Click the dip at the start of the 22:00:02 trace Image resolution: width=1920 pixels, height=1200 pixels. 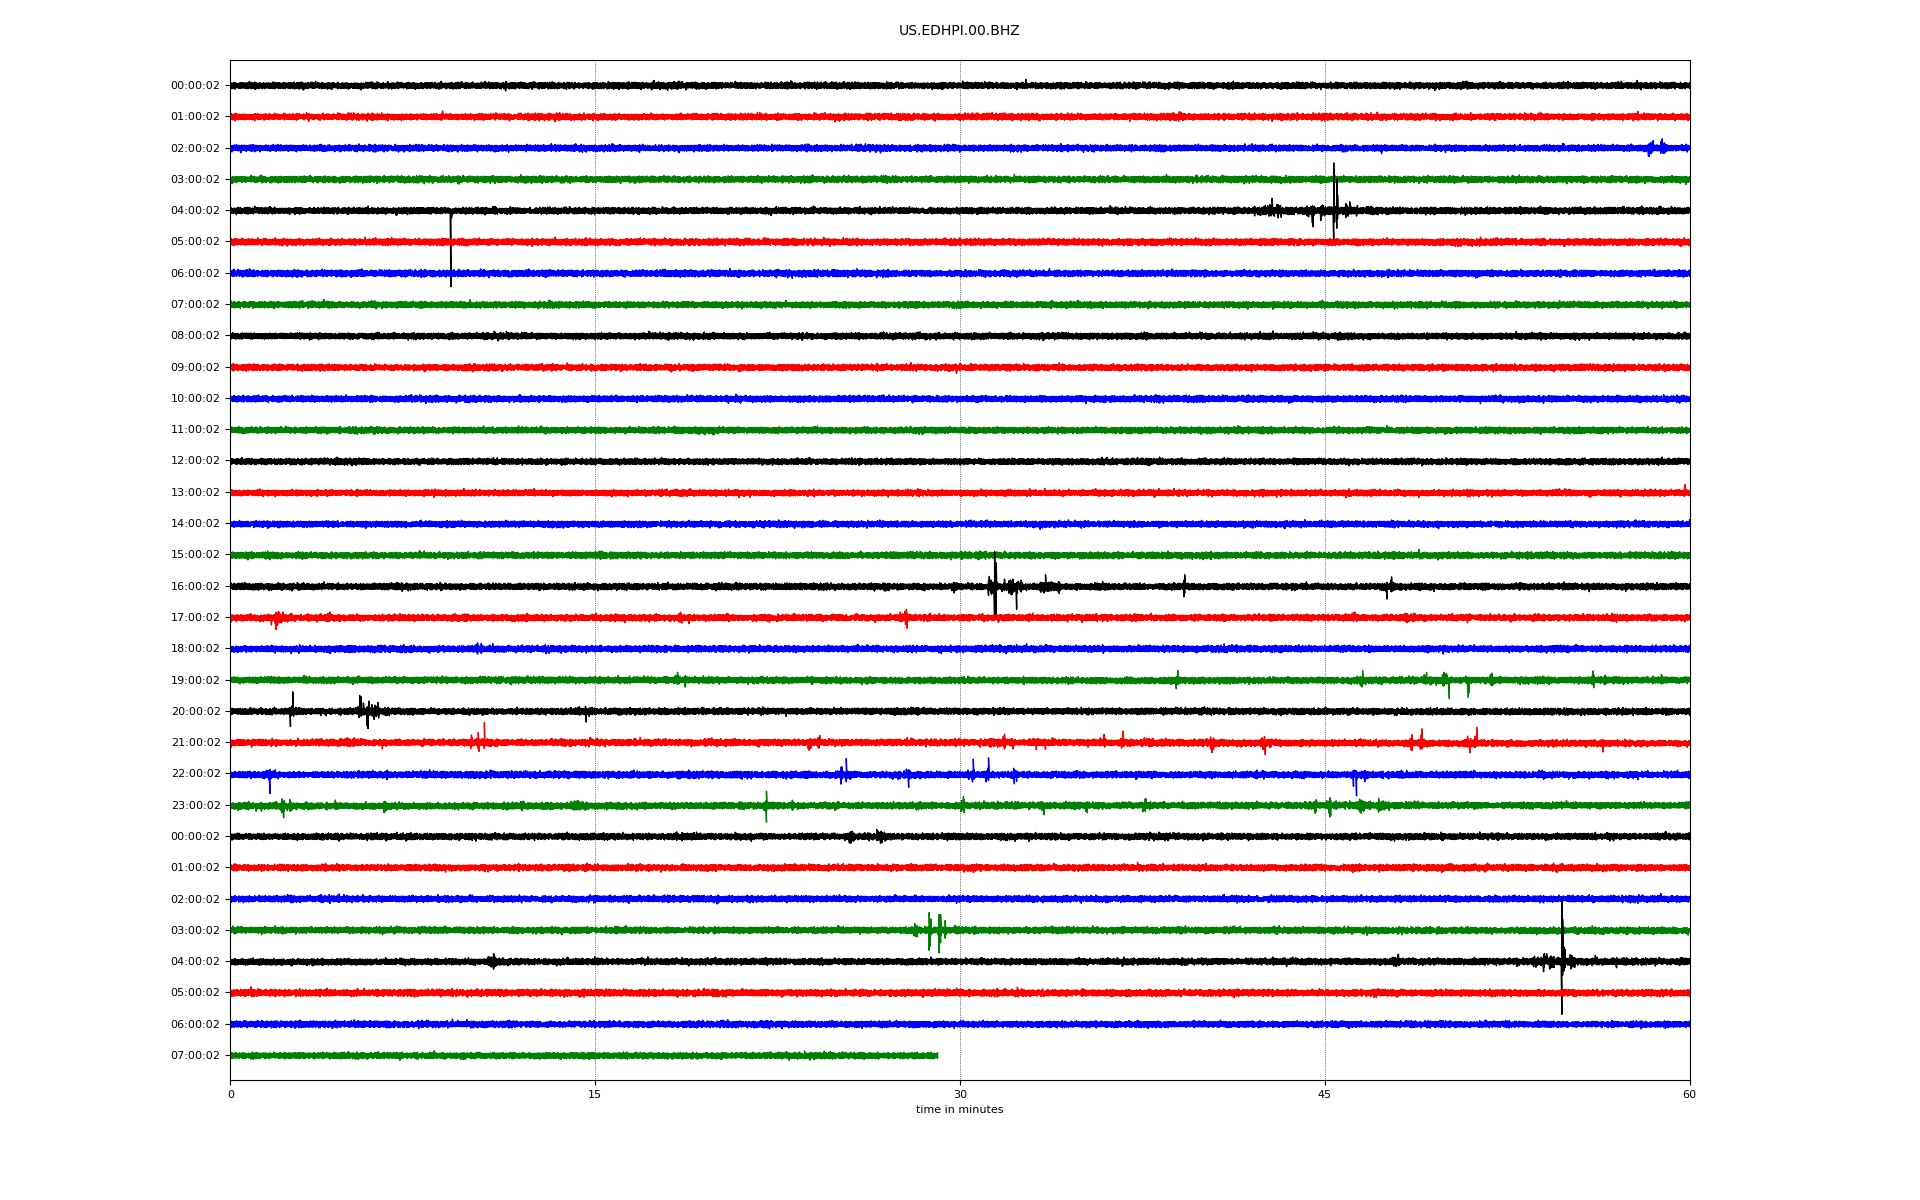point(269,782)
